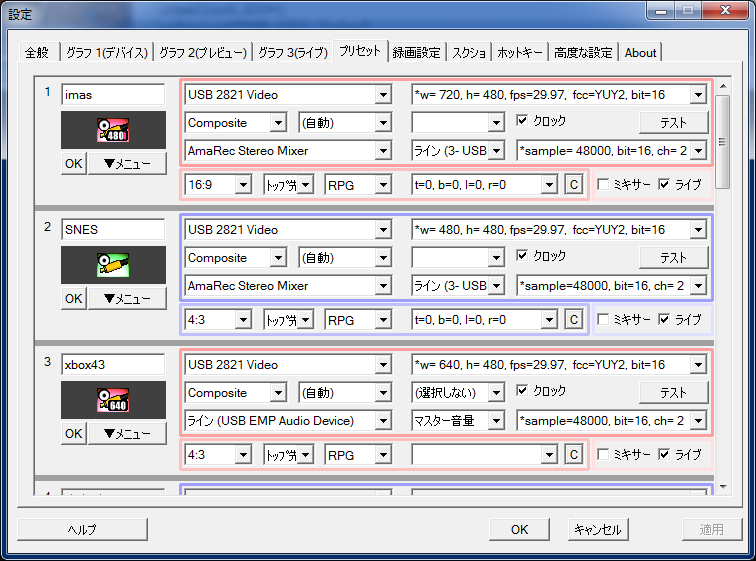Open the ▼メニュー button for SNES preset
Screen dimensions: 756x561
pos(127,298)
